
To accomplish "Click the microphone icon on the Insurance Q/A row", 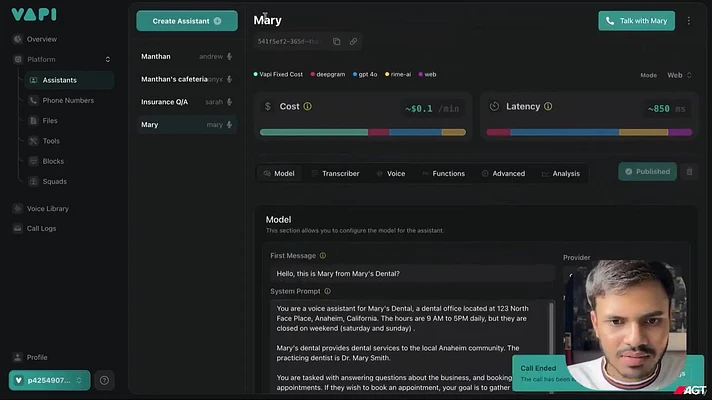I will coord(229,102).
